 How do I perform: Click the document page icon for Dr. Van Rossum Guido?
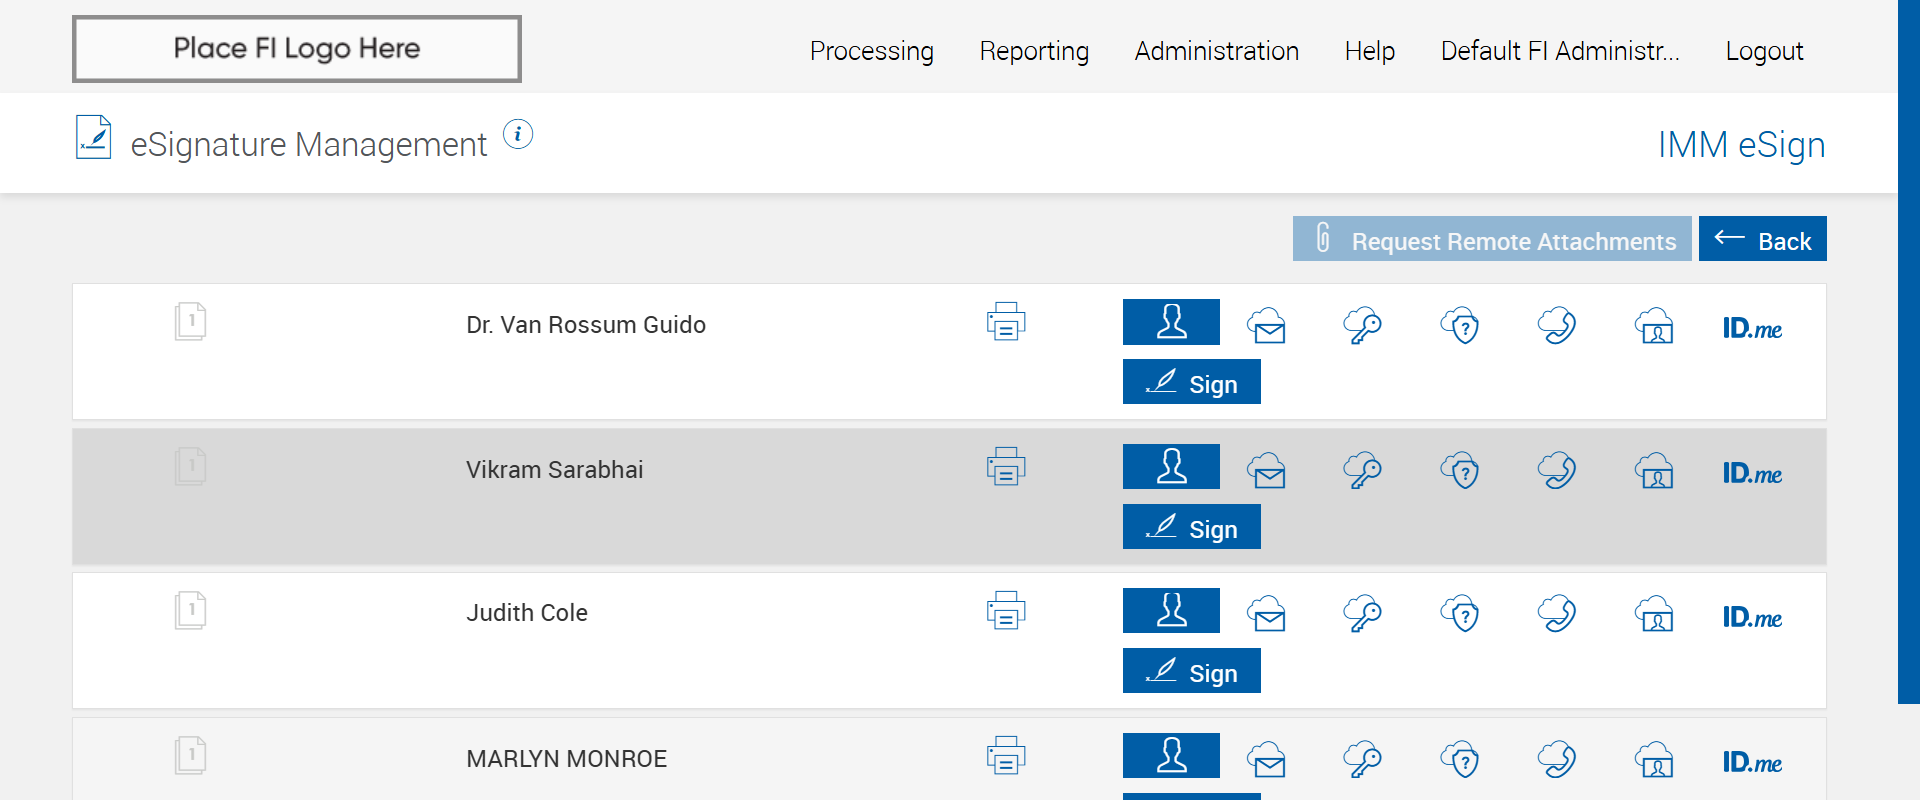point(190,322)
